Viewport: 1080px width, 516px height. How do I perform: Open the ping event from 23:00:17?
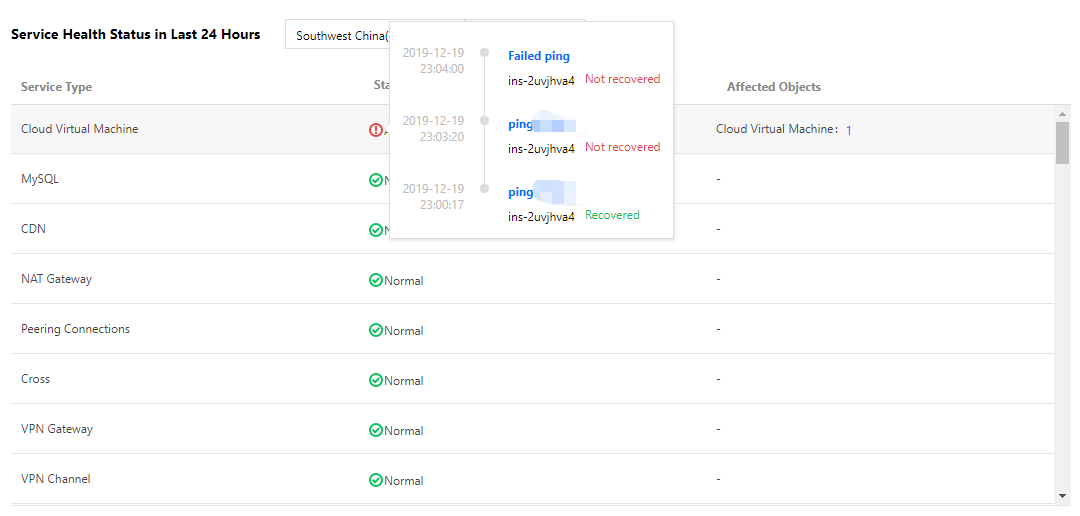click(521, 192)
